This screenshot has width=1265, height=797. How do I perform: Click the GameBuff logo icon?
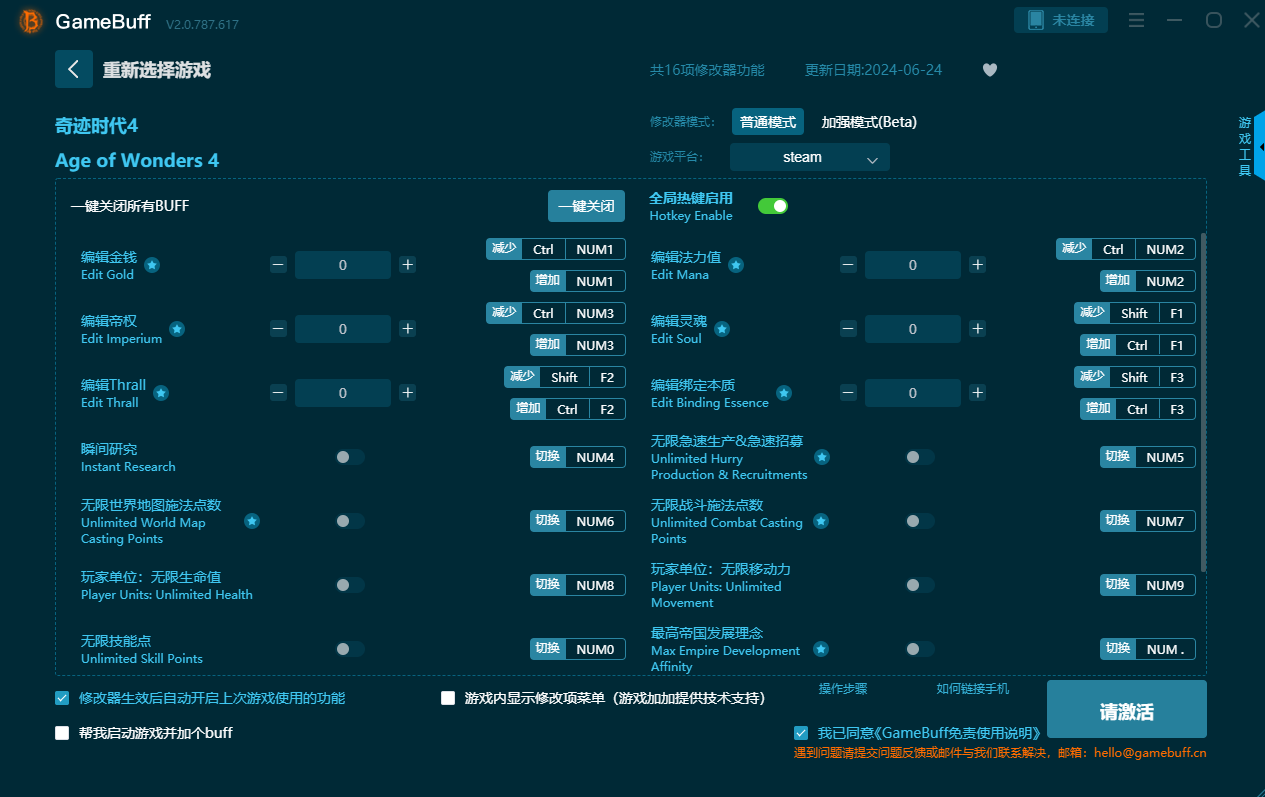[x=31, y=21]
